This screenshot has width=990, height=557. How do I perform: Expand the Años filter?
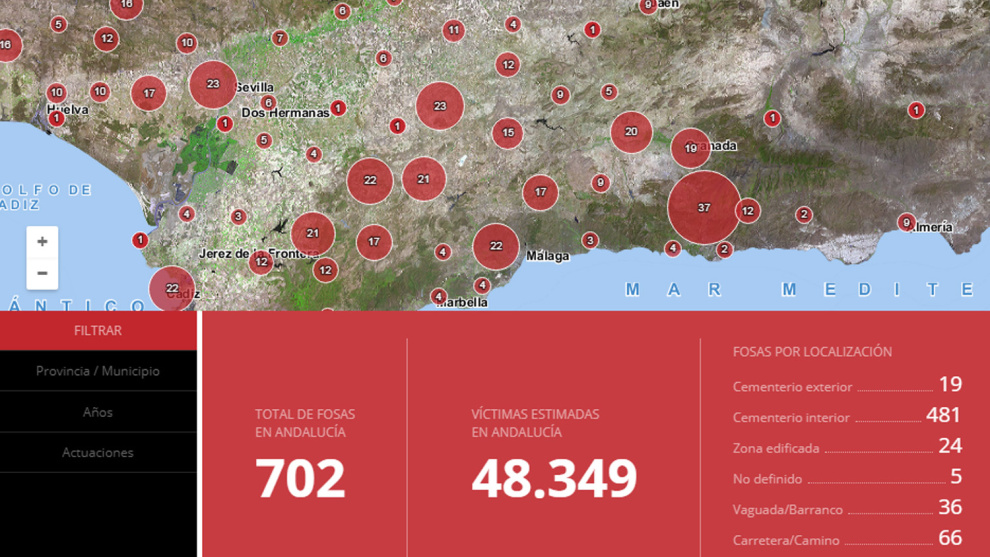click(x=98, y=412)
